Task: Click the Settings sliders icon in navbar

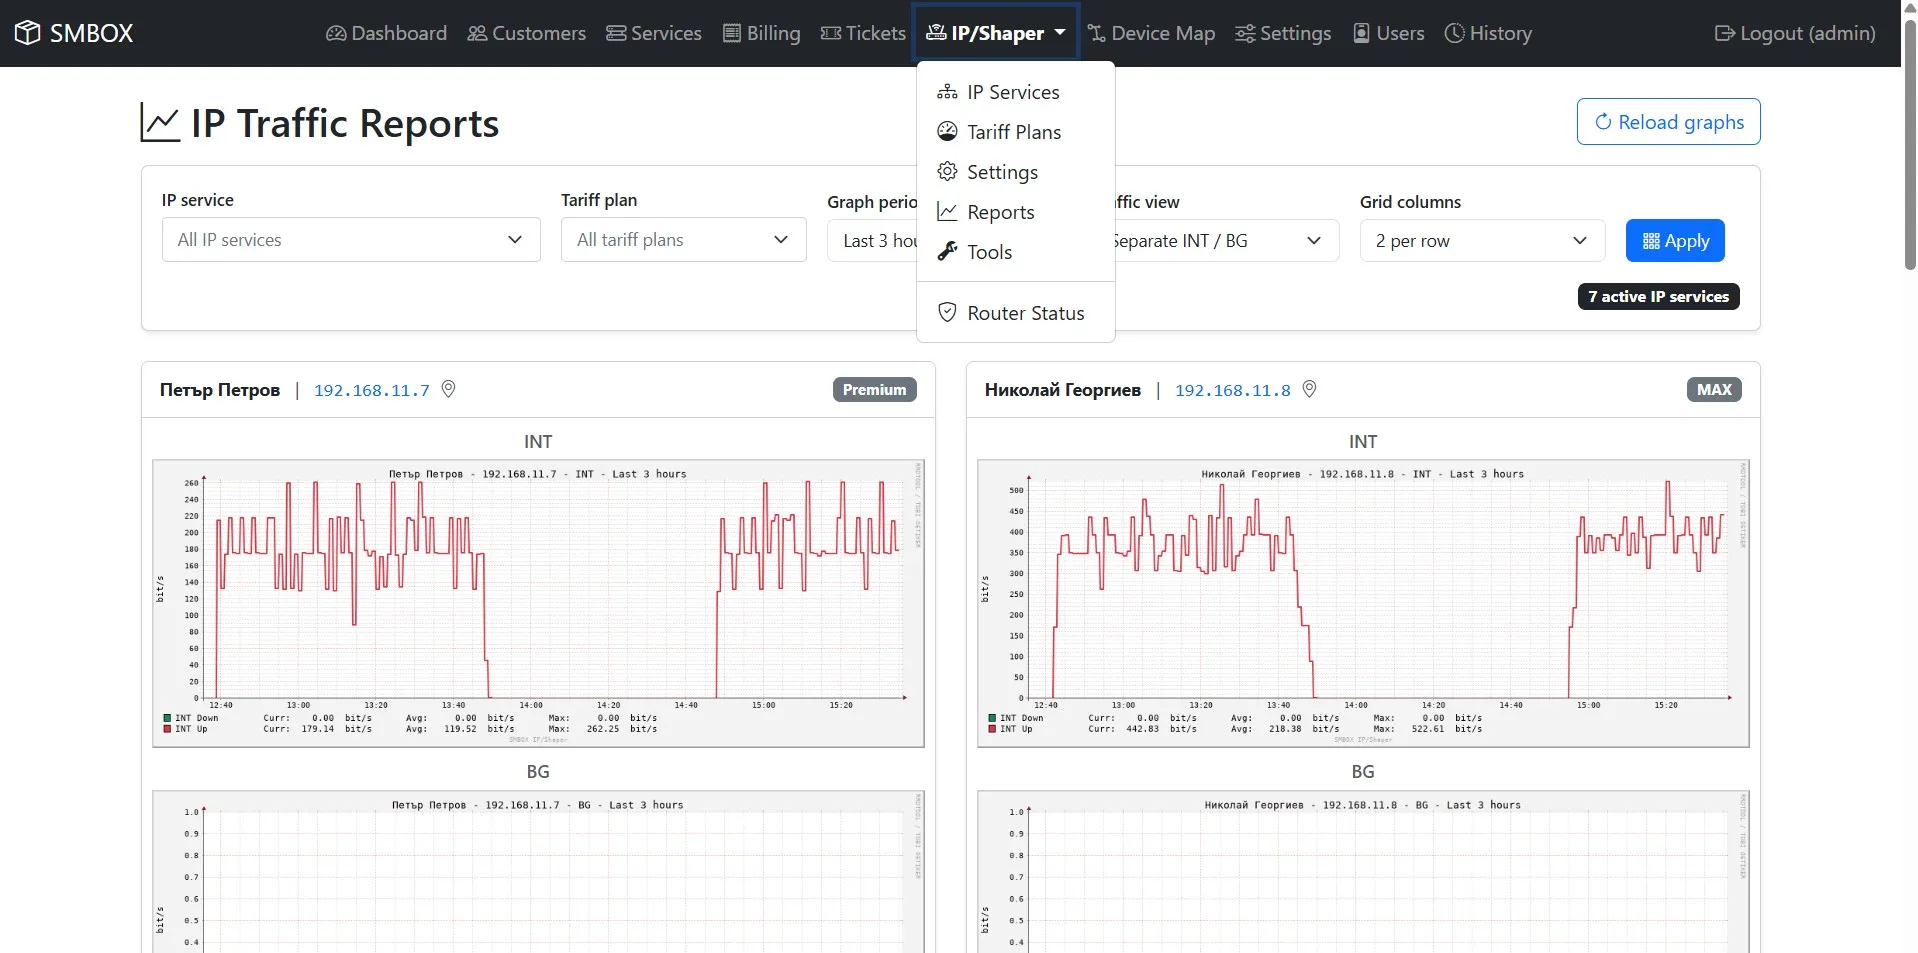Action: pyautogui.click(x=1245, y=33)
